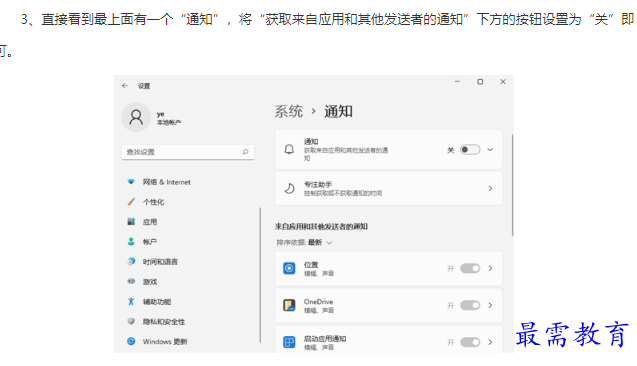637x366 pixels.
Task: Click the OneDrive app icon
Action: tap(289, 305)
